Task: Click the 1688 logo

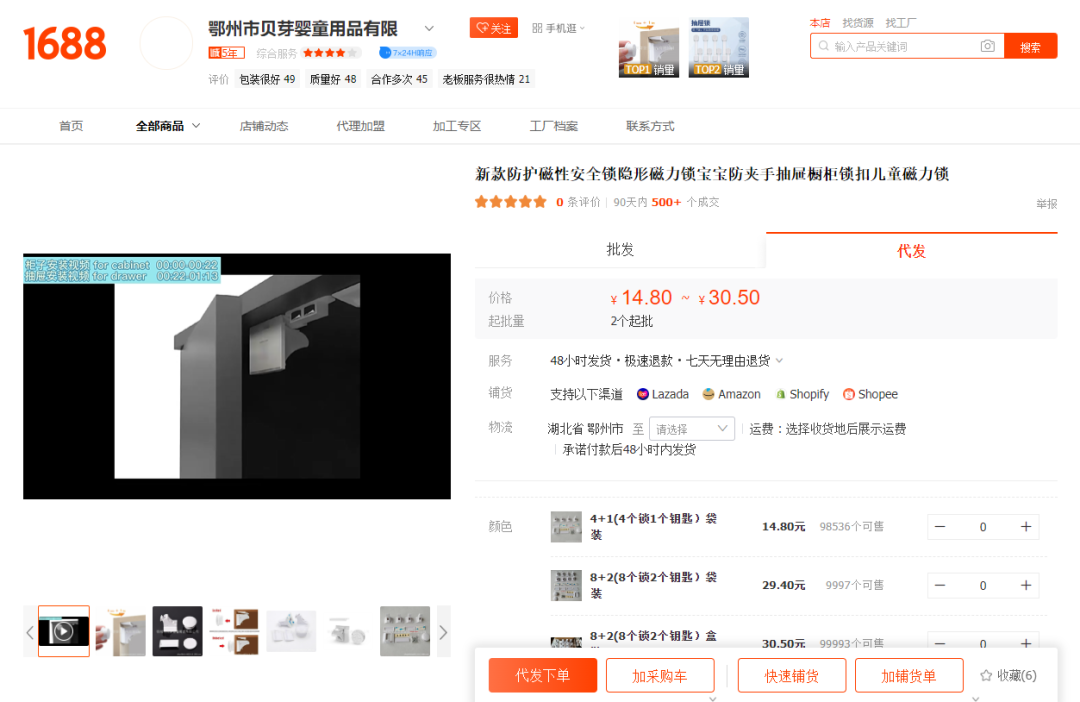Action: coord(65,43)
